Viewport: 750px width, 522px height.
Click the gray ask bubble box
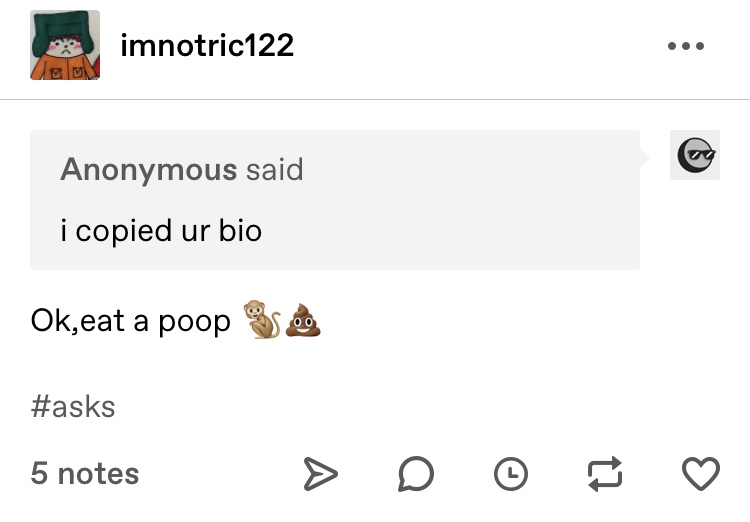click(x=335, y=200)
